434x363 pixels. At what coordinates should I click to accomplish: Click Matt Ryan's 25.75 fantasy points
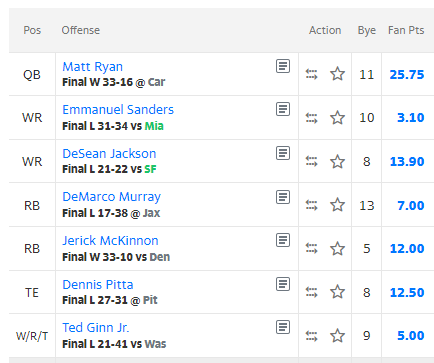tap(407, 75)
